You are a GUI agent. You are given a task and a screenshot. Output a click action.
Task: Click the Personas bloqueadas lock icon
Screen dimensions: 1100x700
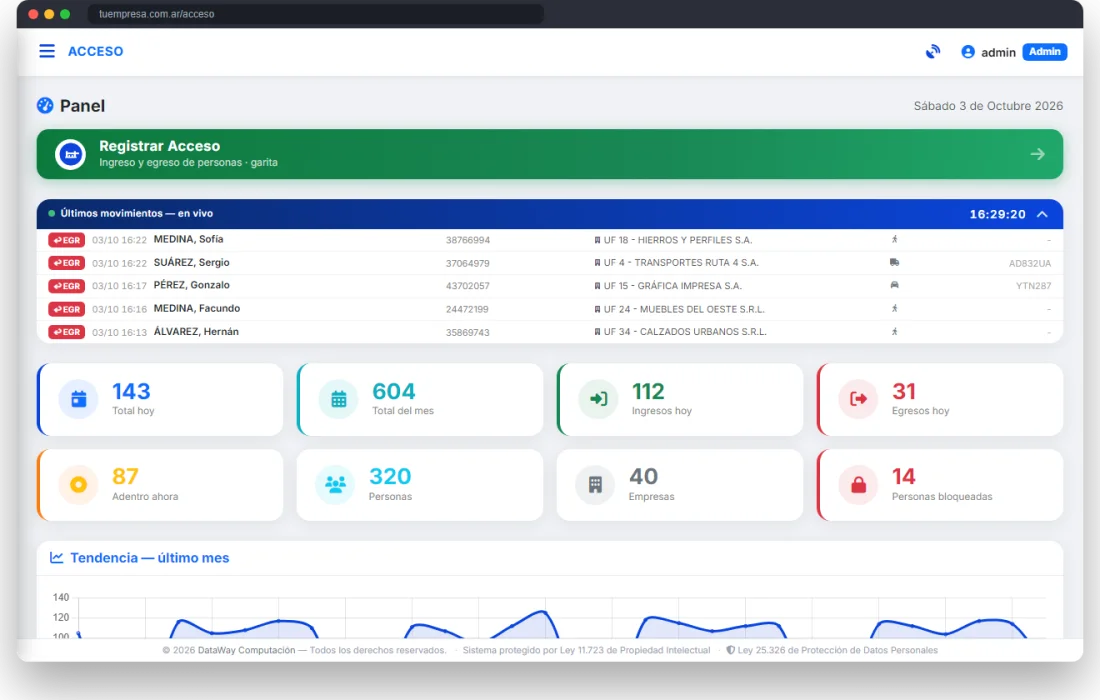coord(859,485)
